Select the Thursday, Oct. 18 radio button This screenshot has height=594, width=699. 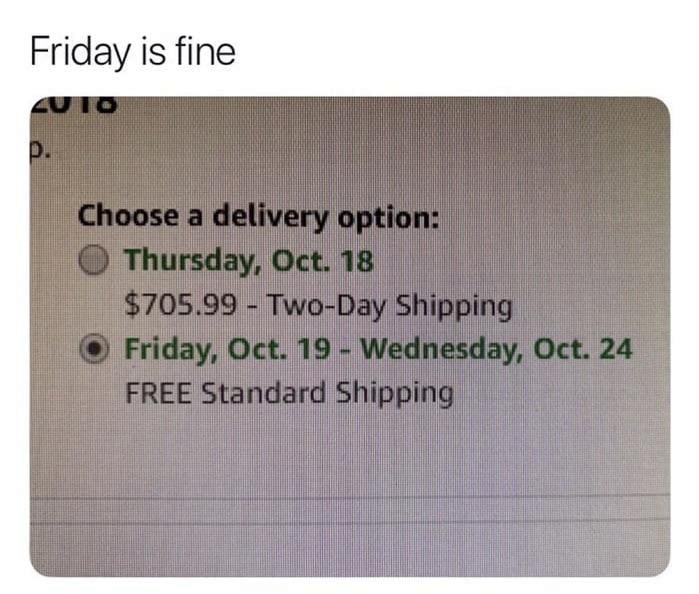coord(93,262)
